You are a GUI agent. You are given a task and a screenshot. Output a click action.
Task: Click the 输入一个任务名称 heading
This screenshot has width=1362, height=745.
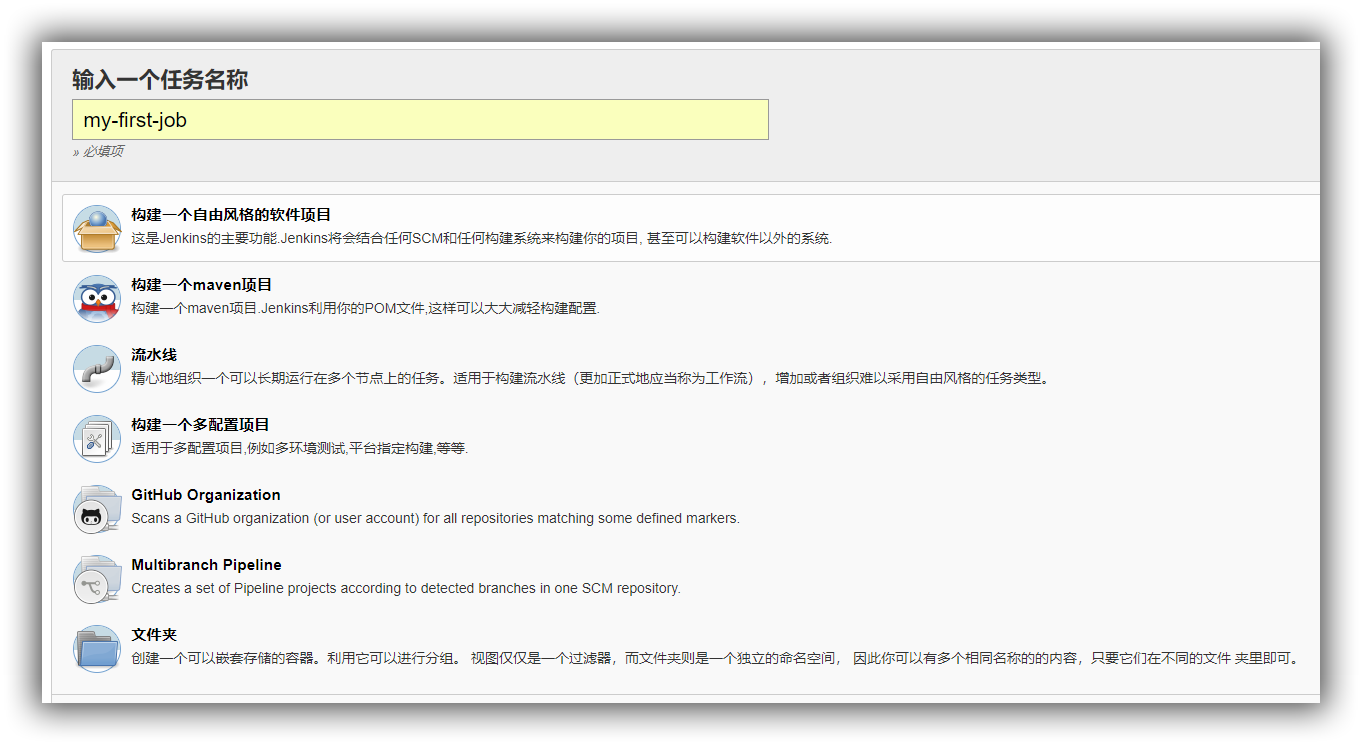(160, 80)
